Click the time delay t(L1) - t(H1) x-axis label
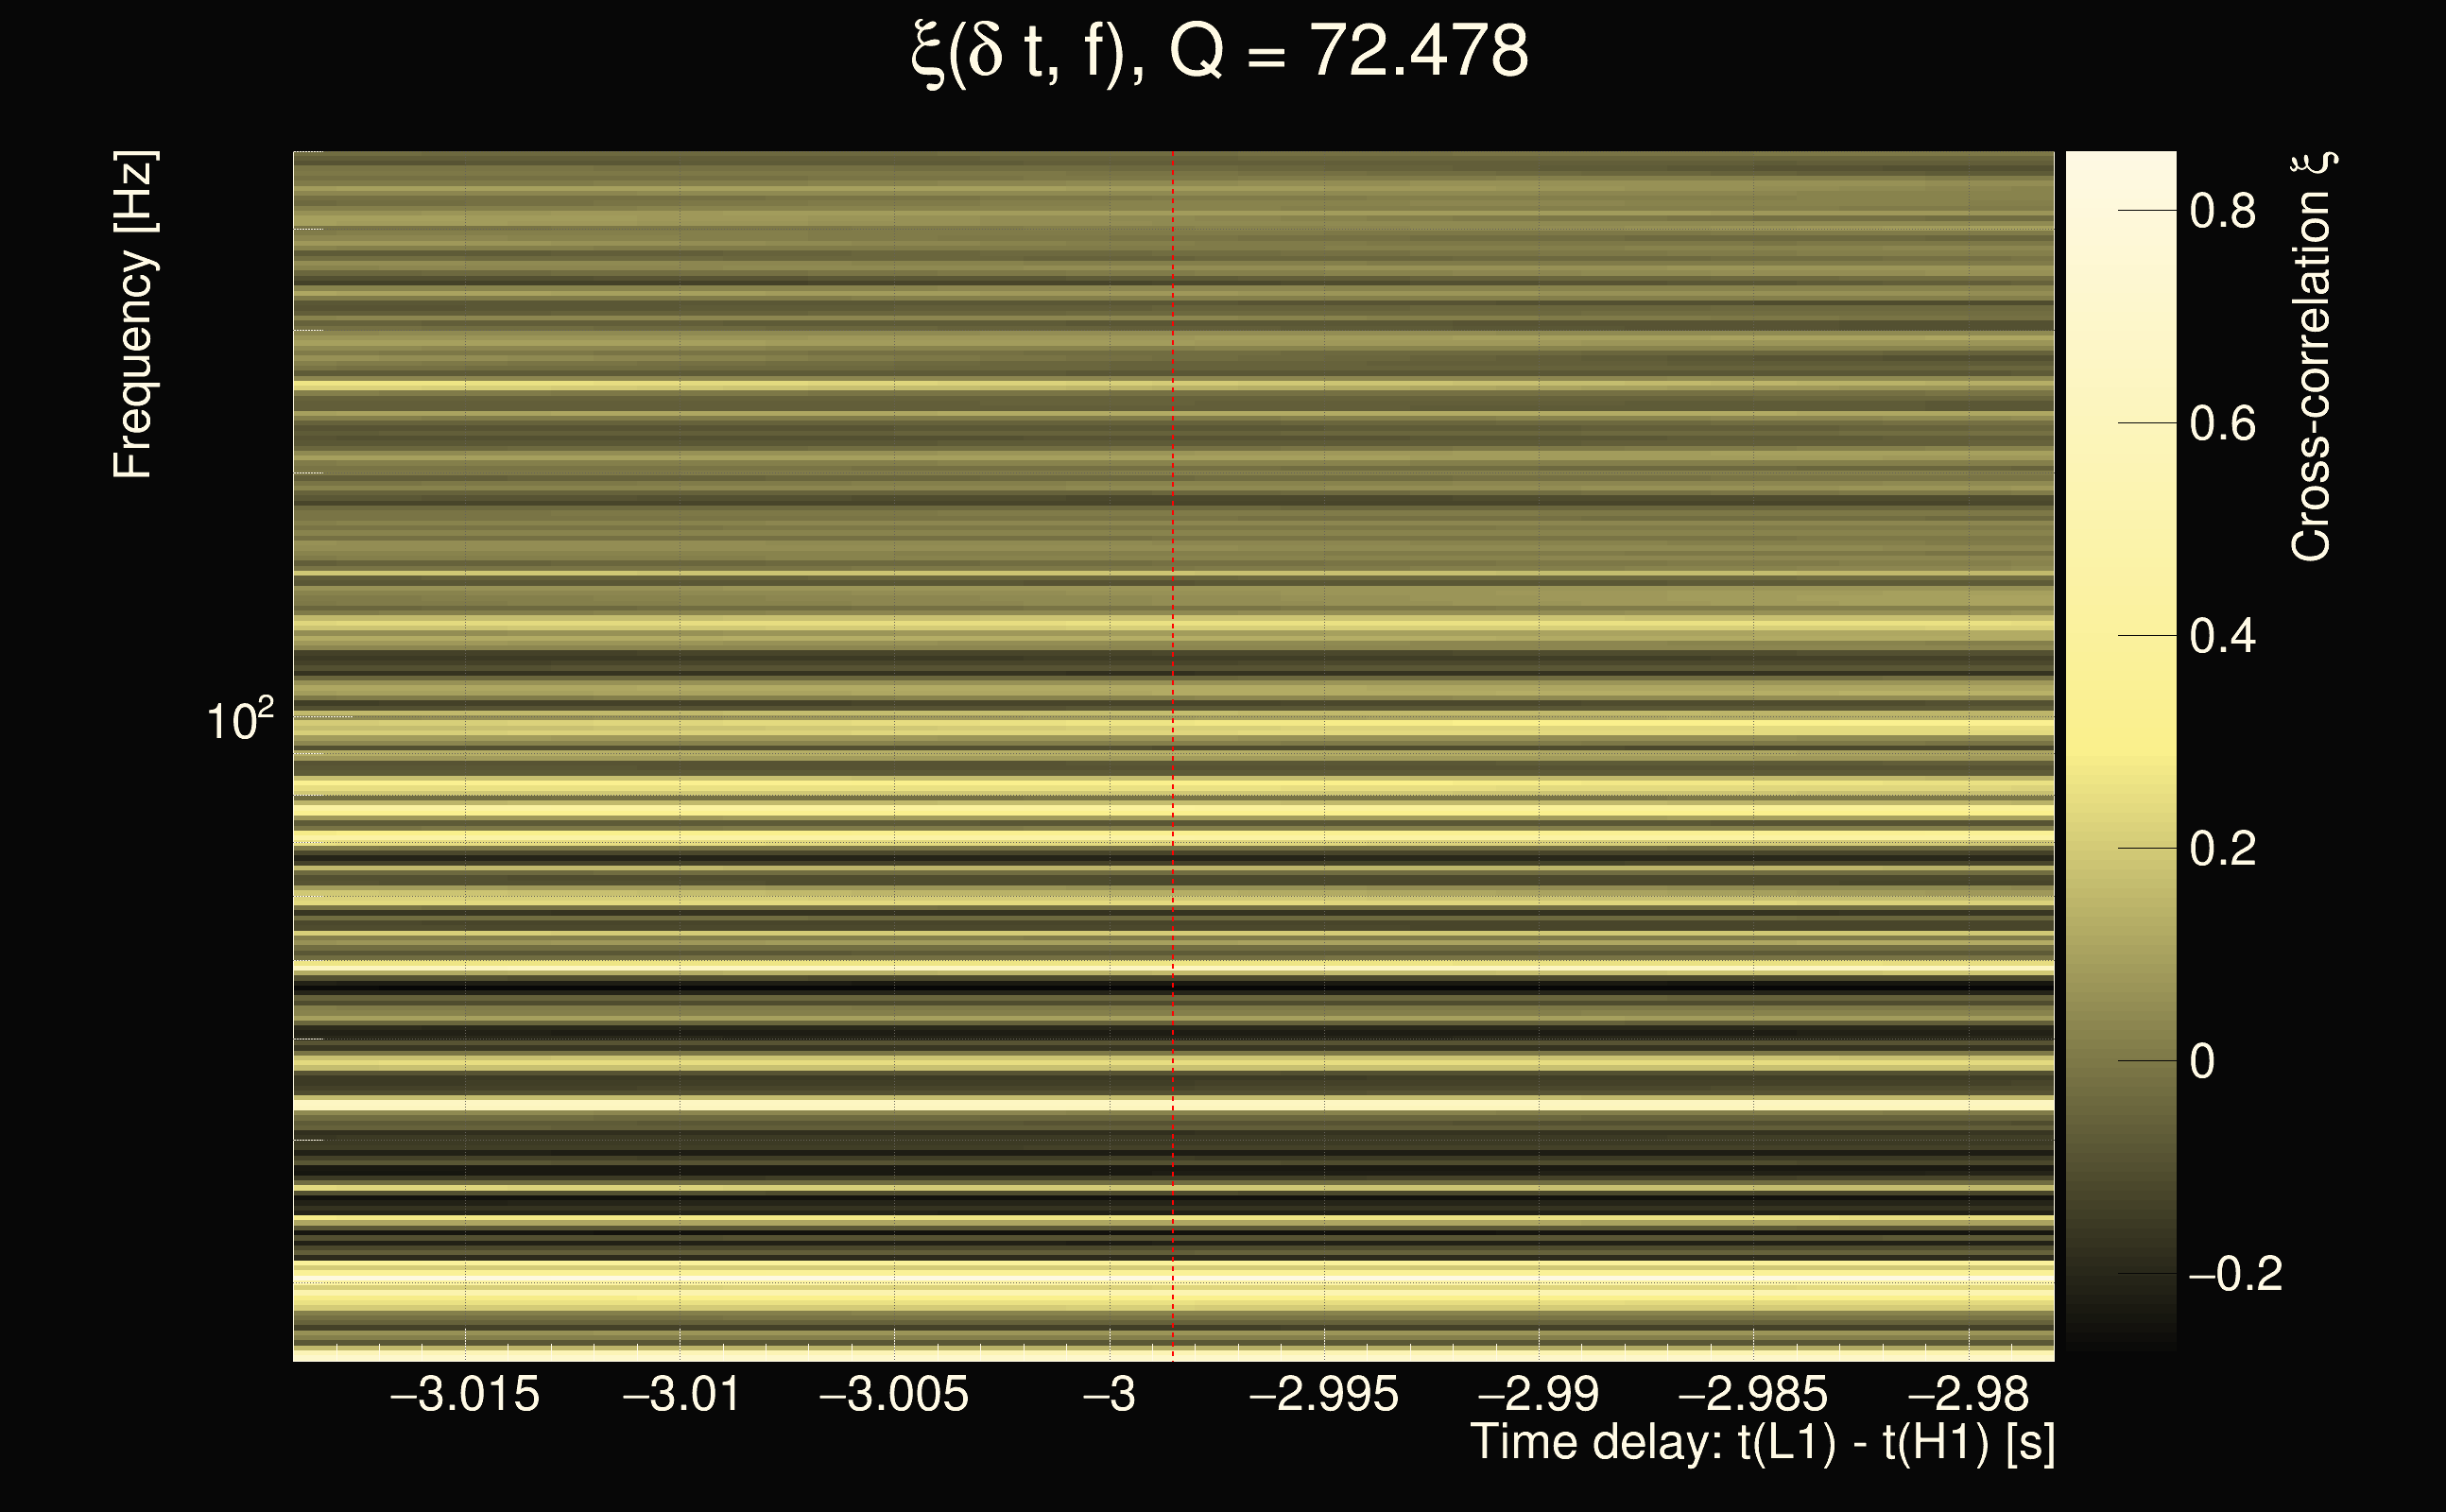Screen dimensions: 2446x1512 click(x=1762, y=1443)
